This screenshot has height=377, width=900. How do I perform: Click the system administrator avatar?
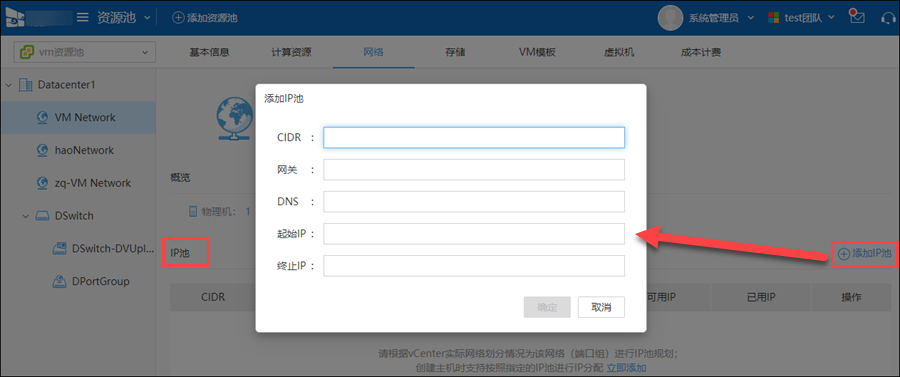point(670,18)
